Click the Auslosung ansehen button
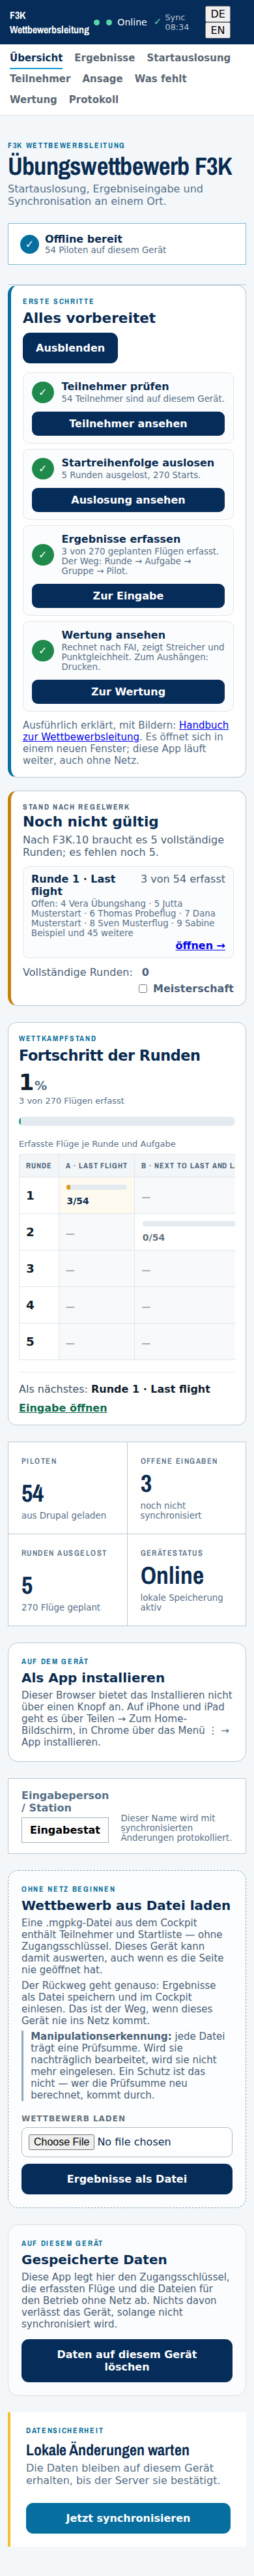The height and width of the screenshot is (2576, 254). click(x=128, y=500)
